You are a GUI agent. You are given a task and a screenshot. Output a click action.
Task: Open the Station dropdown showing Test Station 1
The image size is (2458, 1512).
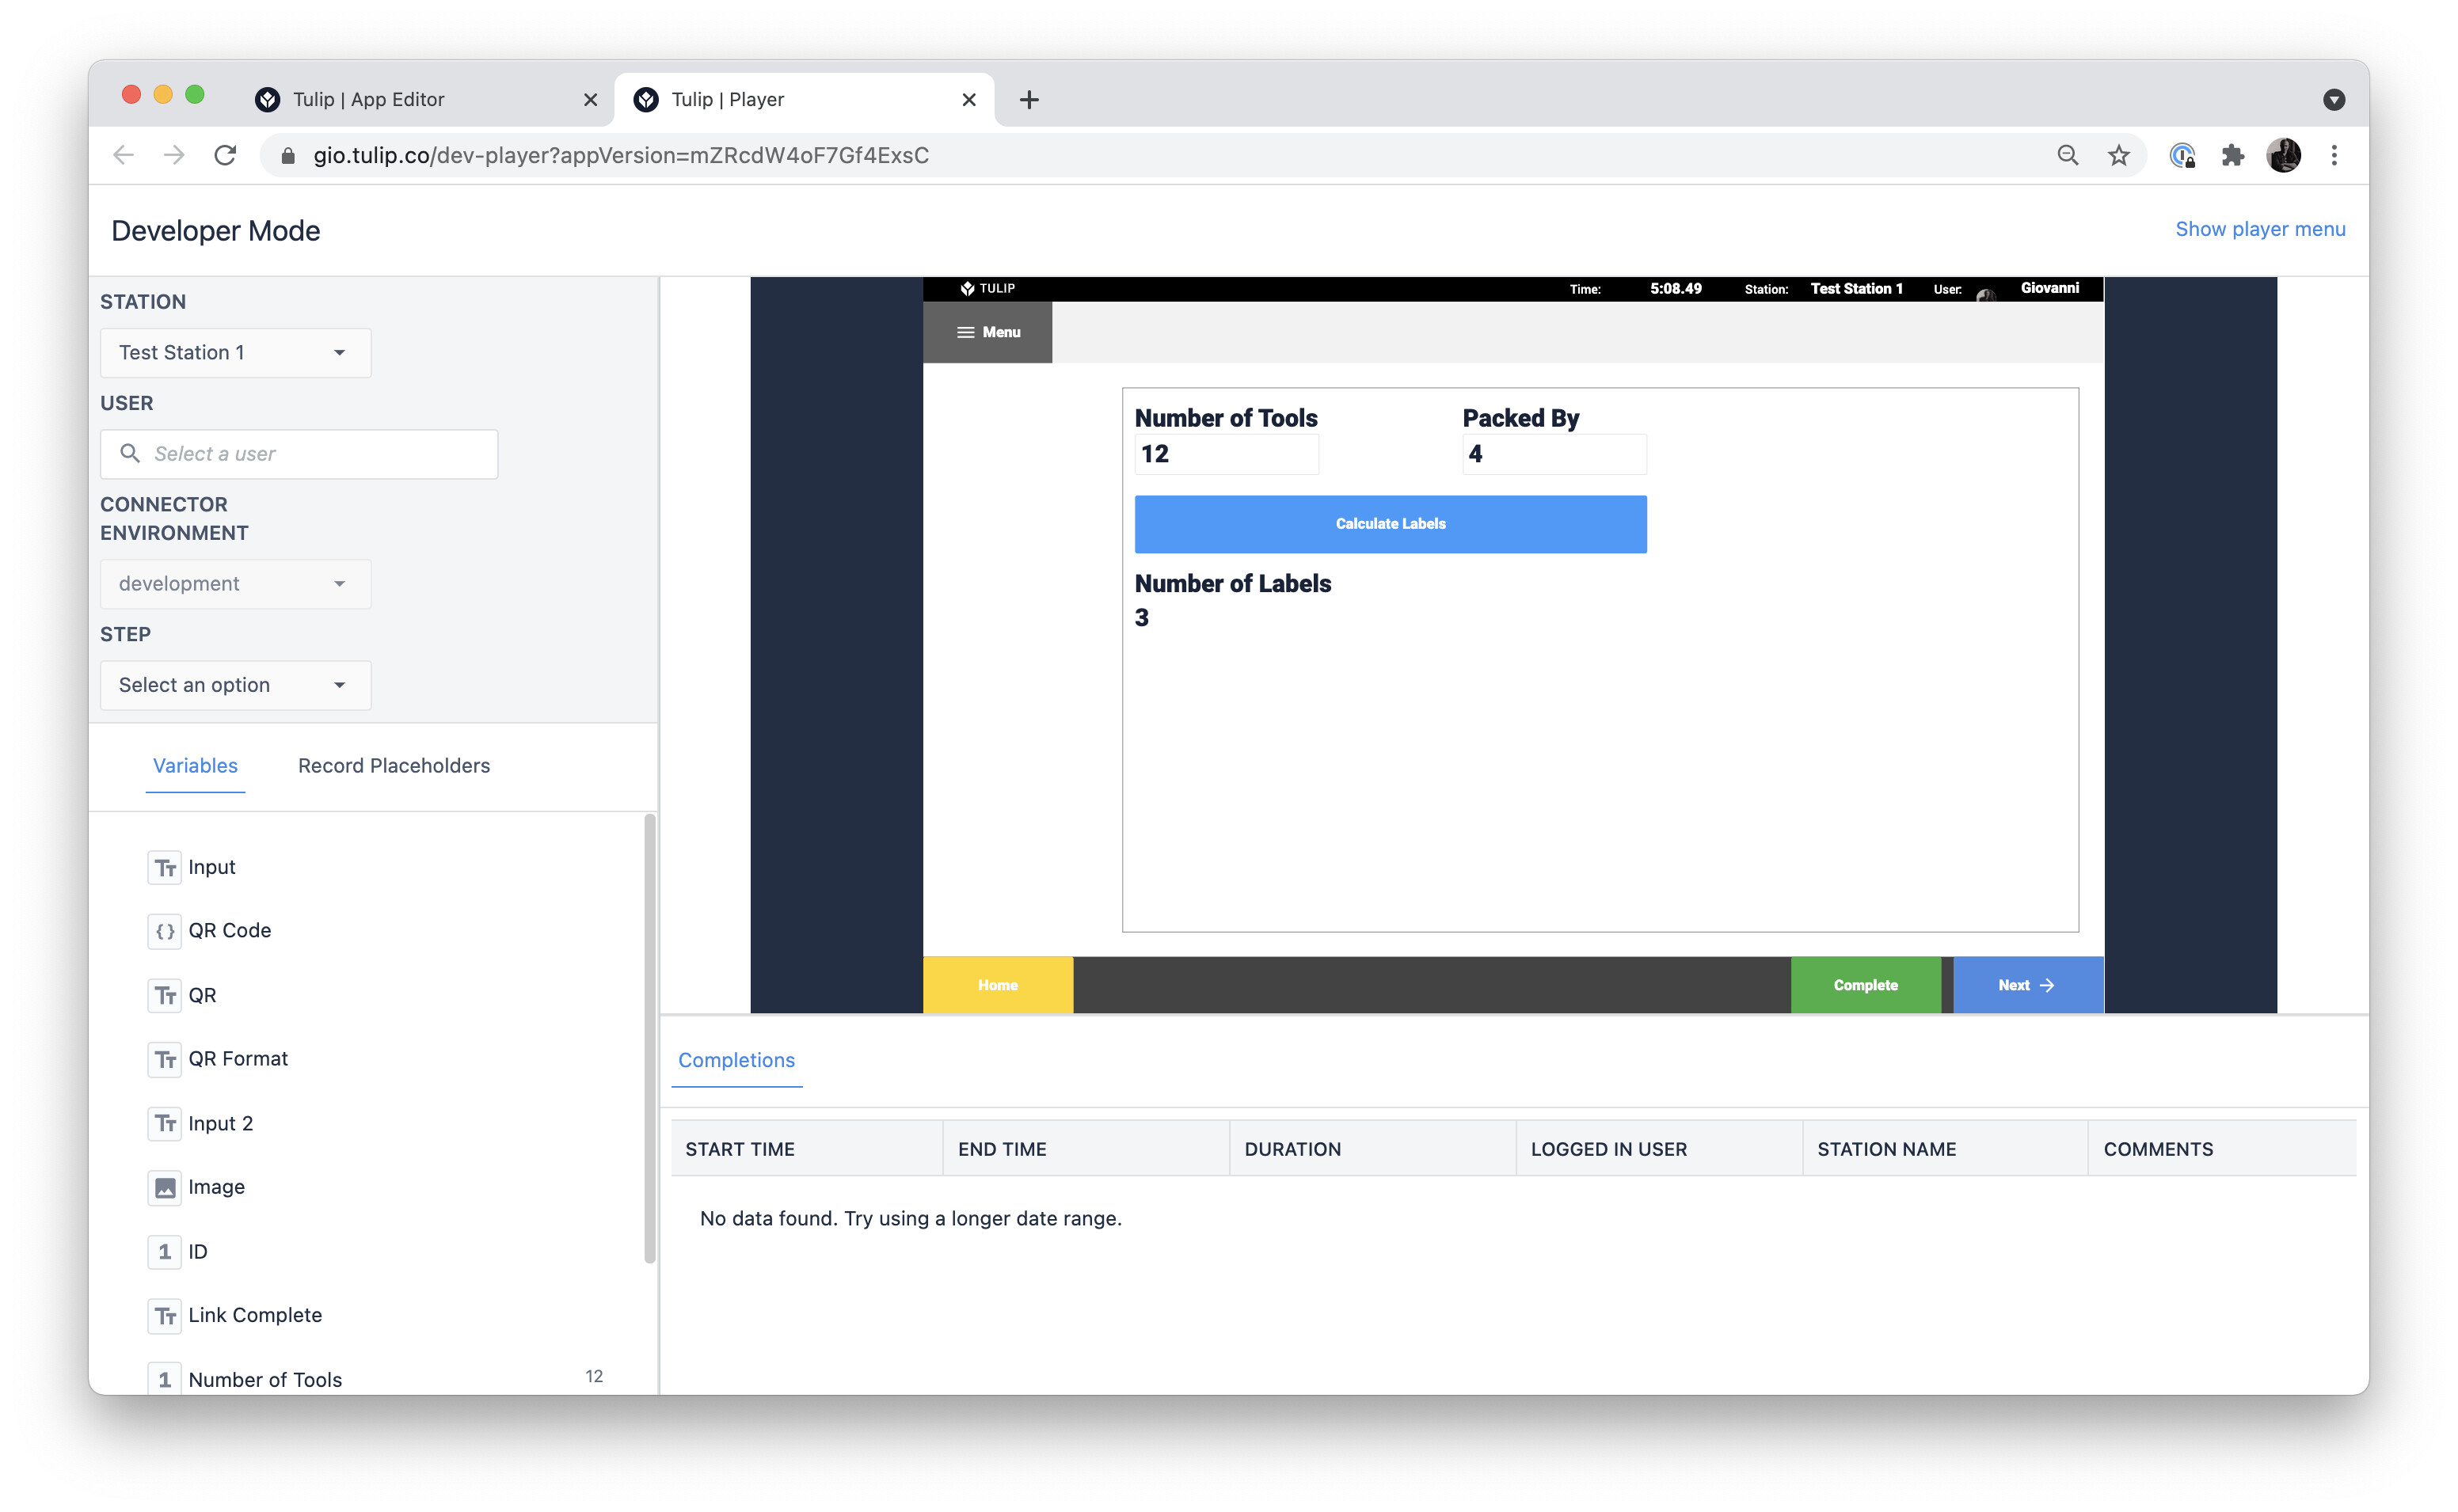click(235, 352)
